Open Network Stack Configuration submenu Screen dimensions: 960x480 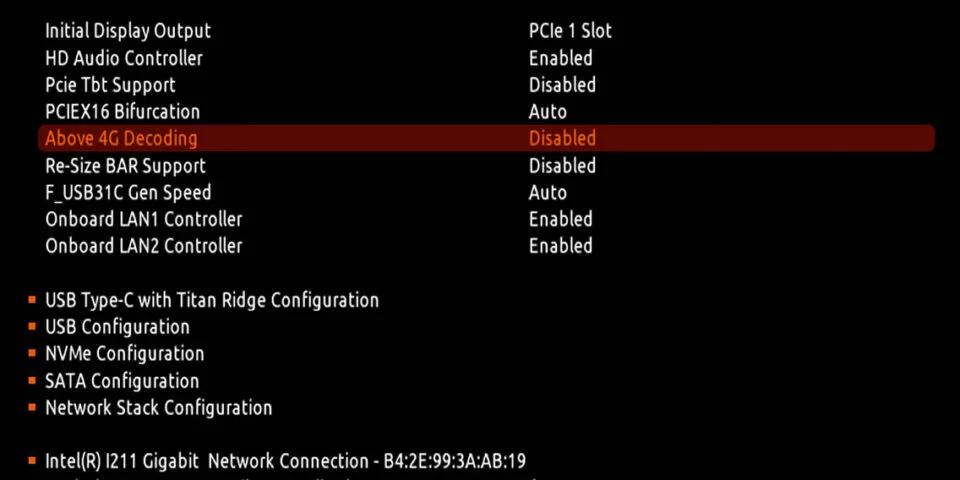(x=159, y=408)
